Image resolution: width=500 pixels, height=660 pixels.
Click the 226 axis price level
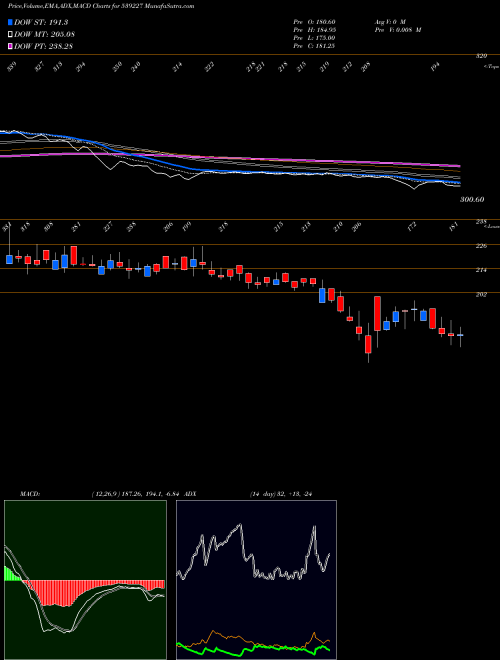(x=481, y=245)
